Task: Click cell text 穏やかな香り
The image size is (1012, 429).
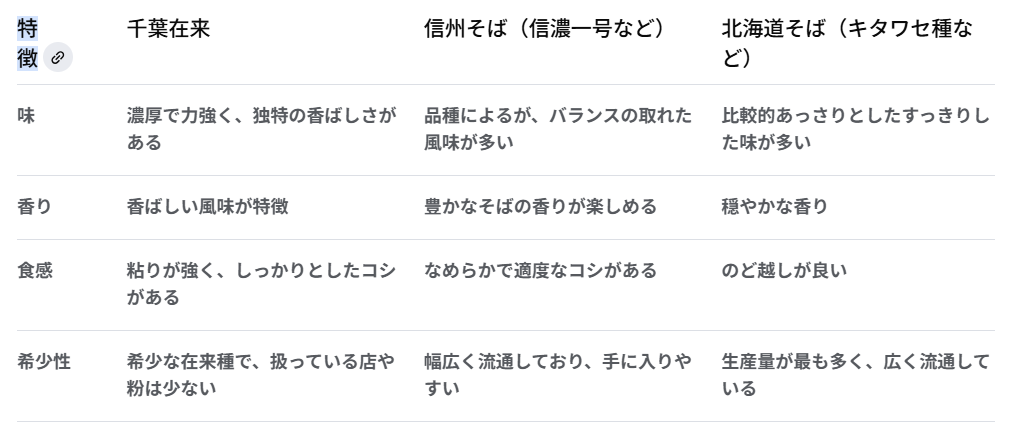Action: pyautogui.click(x=774, y=206)
